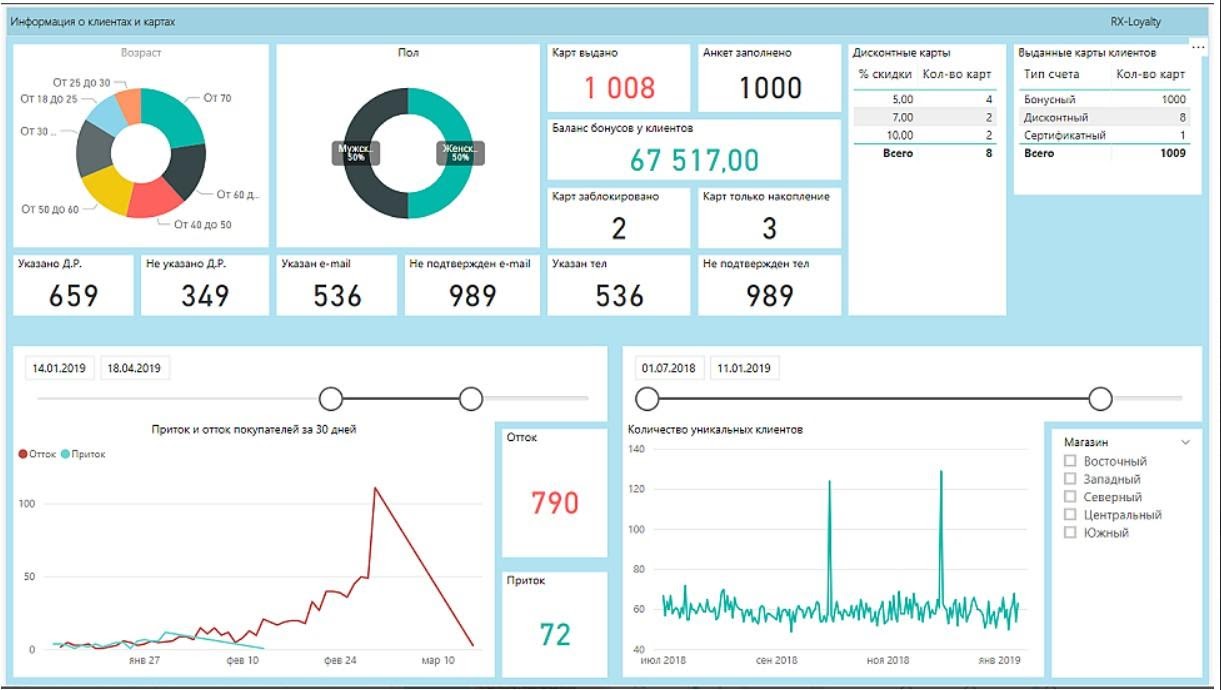Grab the left handle of the 01.07.2018 date slider
The width and height of the screenshot is (1221, 690).
tap(648, 399)
